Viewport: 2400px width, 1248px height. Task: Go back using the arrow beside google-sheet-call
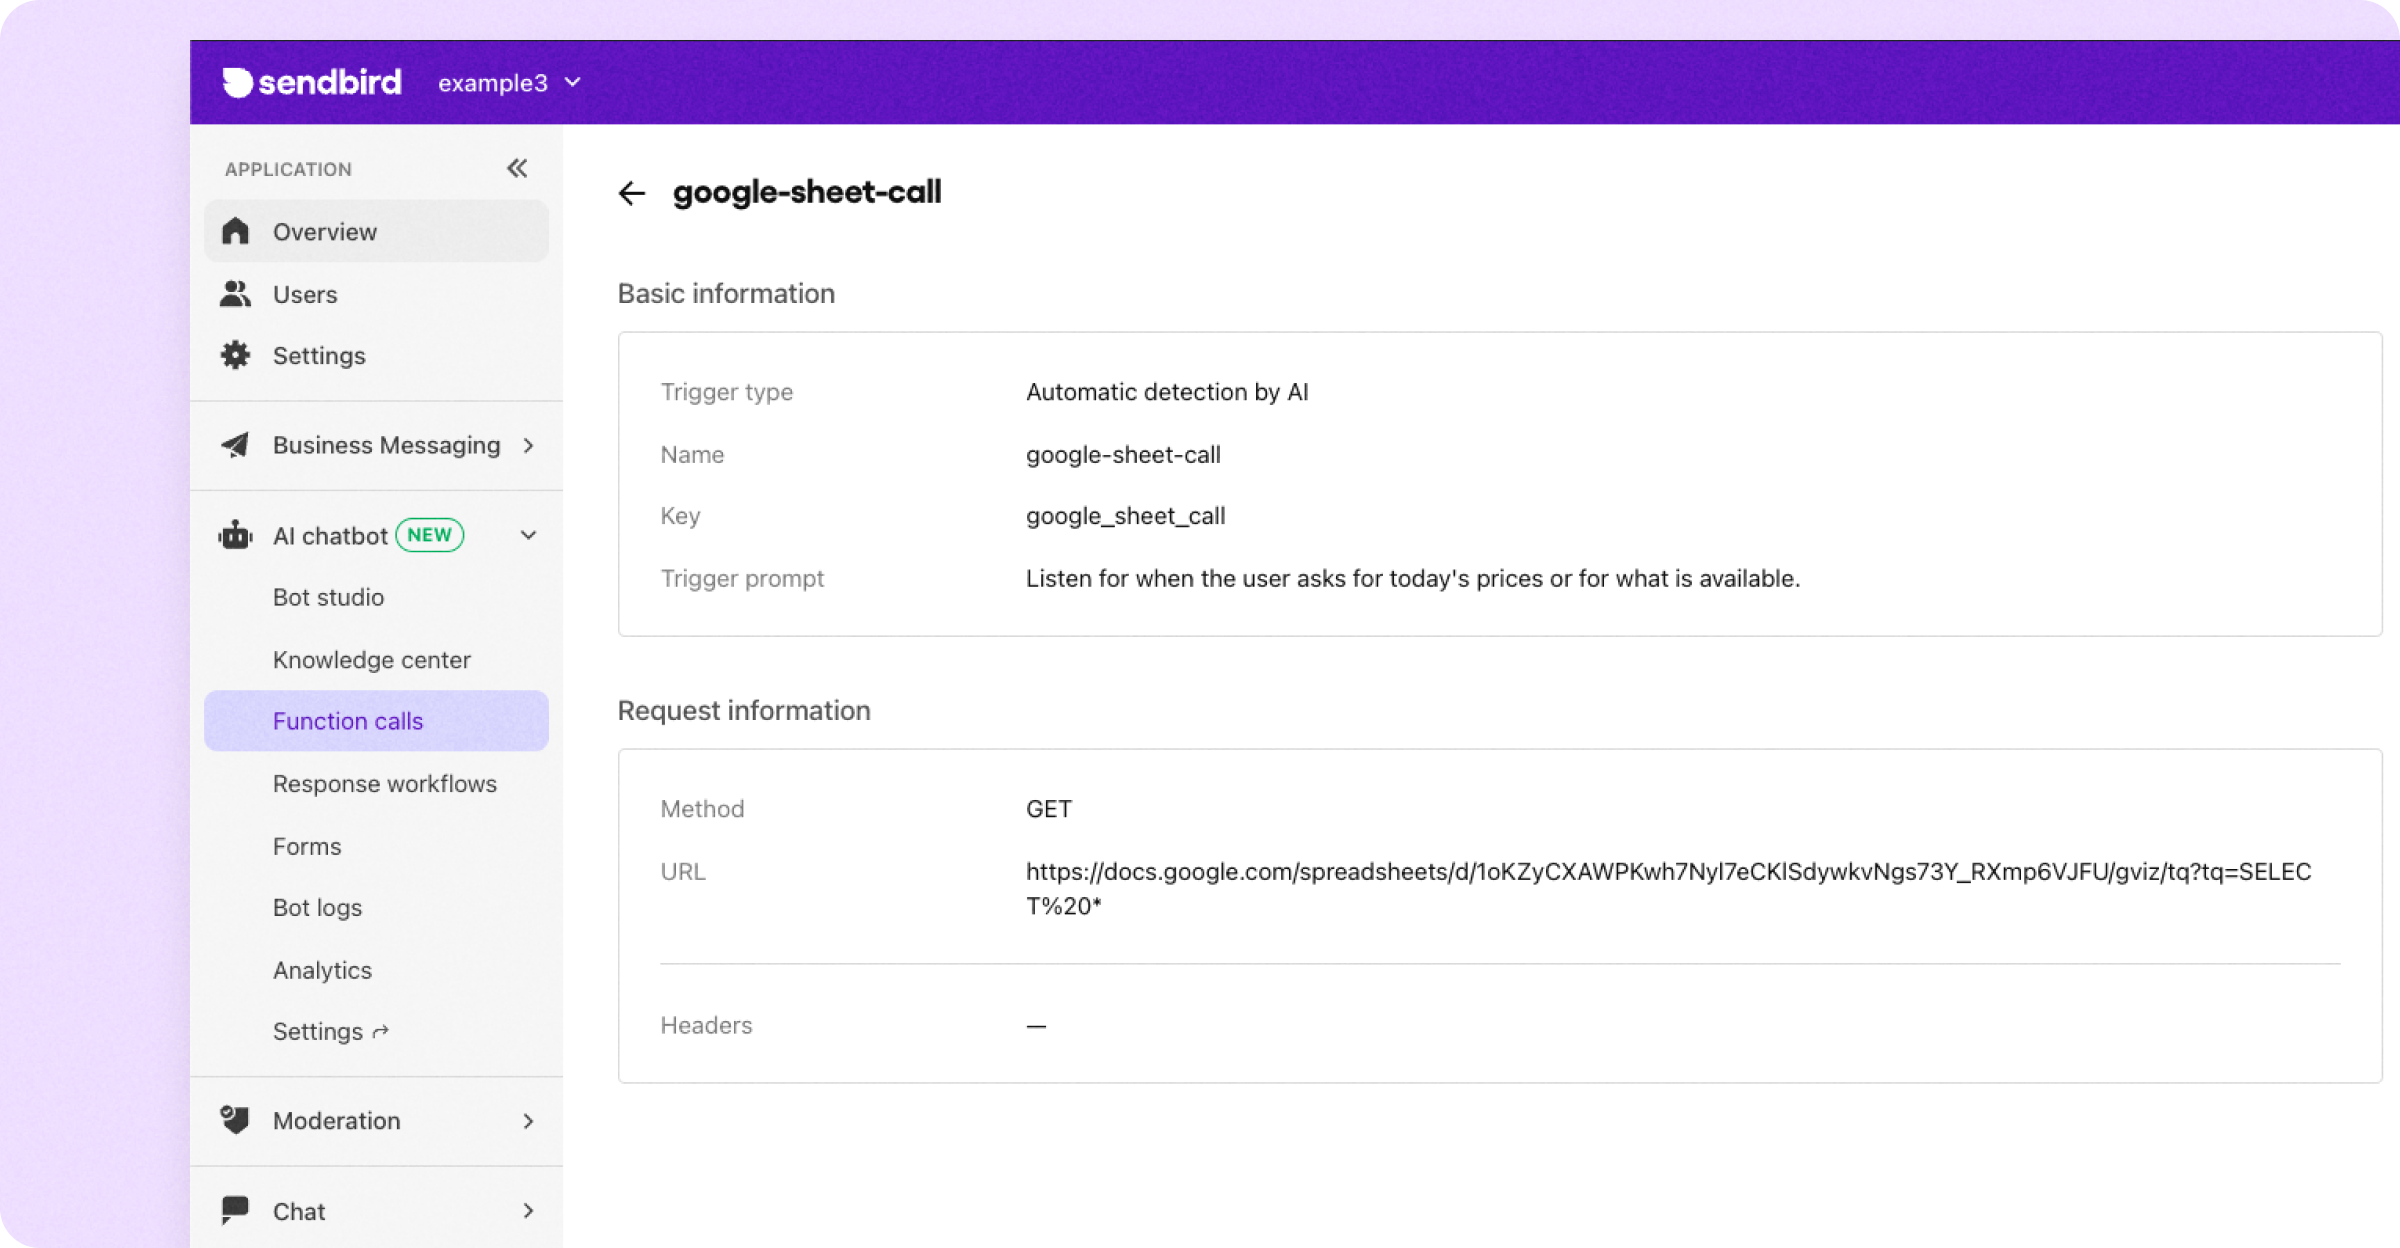tap(632, 193)
